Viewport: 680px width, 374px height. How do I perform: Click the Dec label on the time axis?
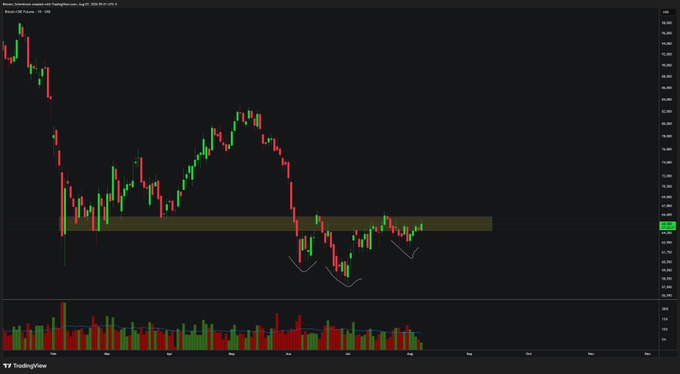coord(647,354)
